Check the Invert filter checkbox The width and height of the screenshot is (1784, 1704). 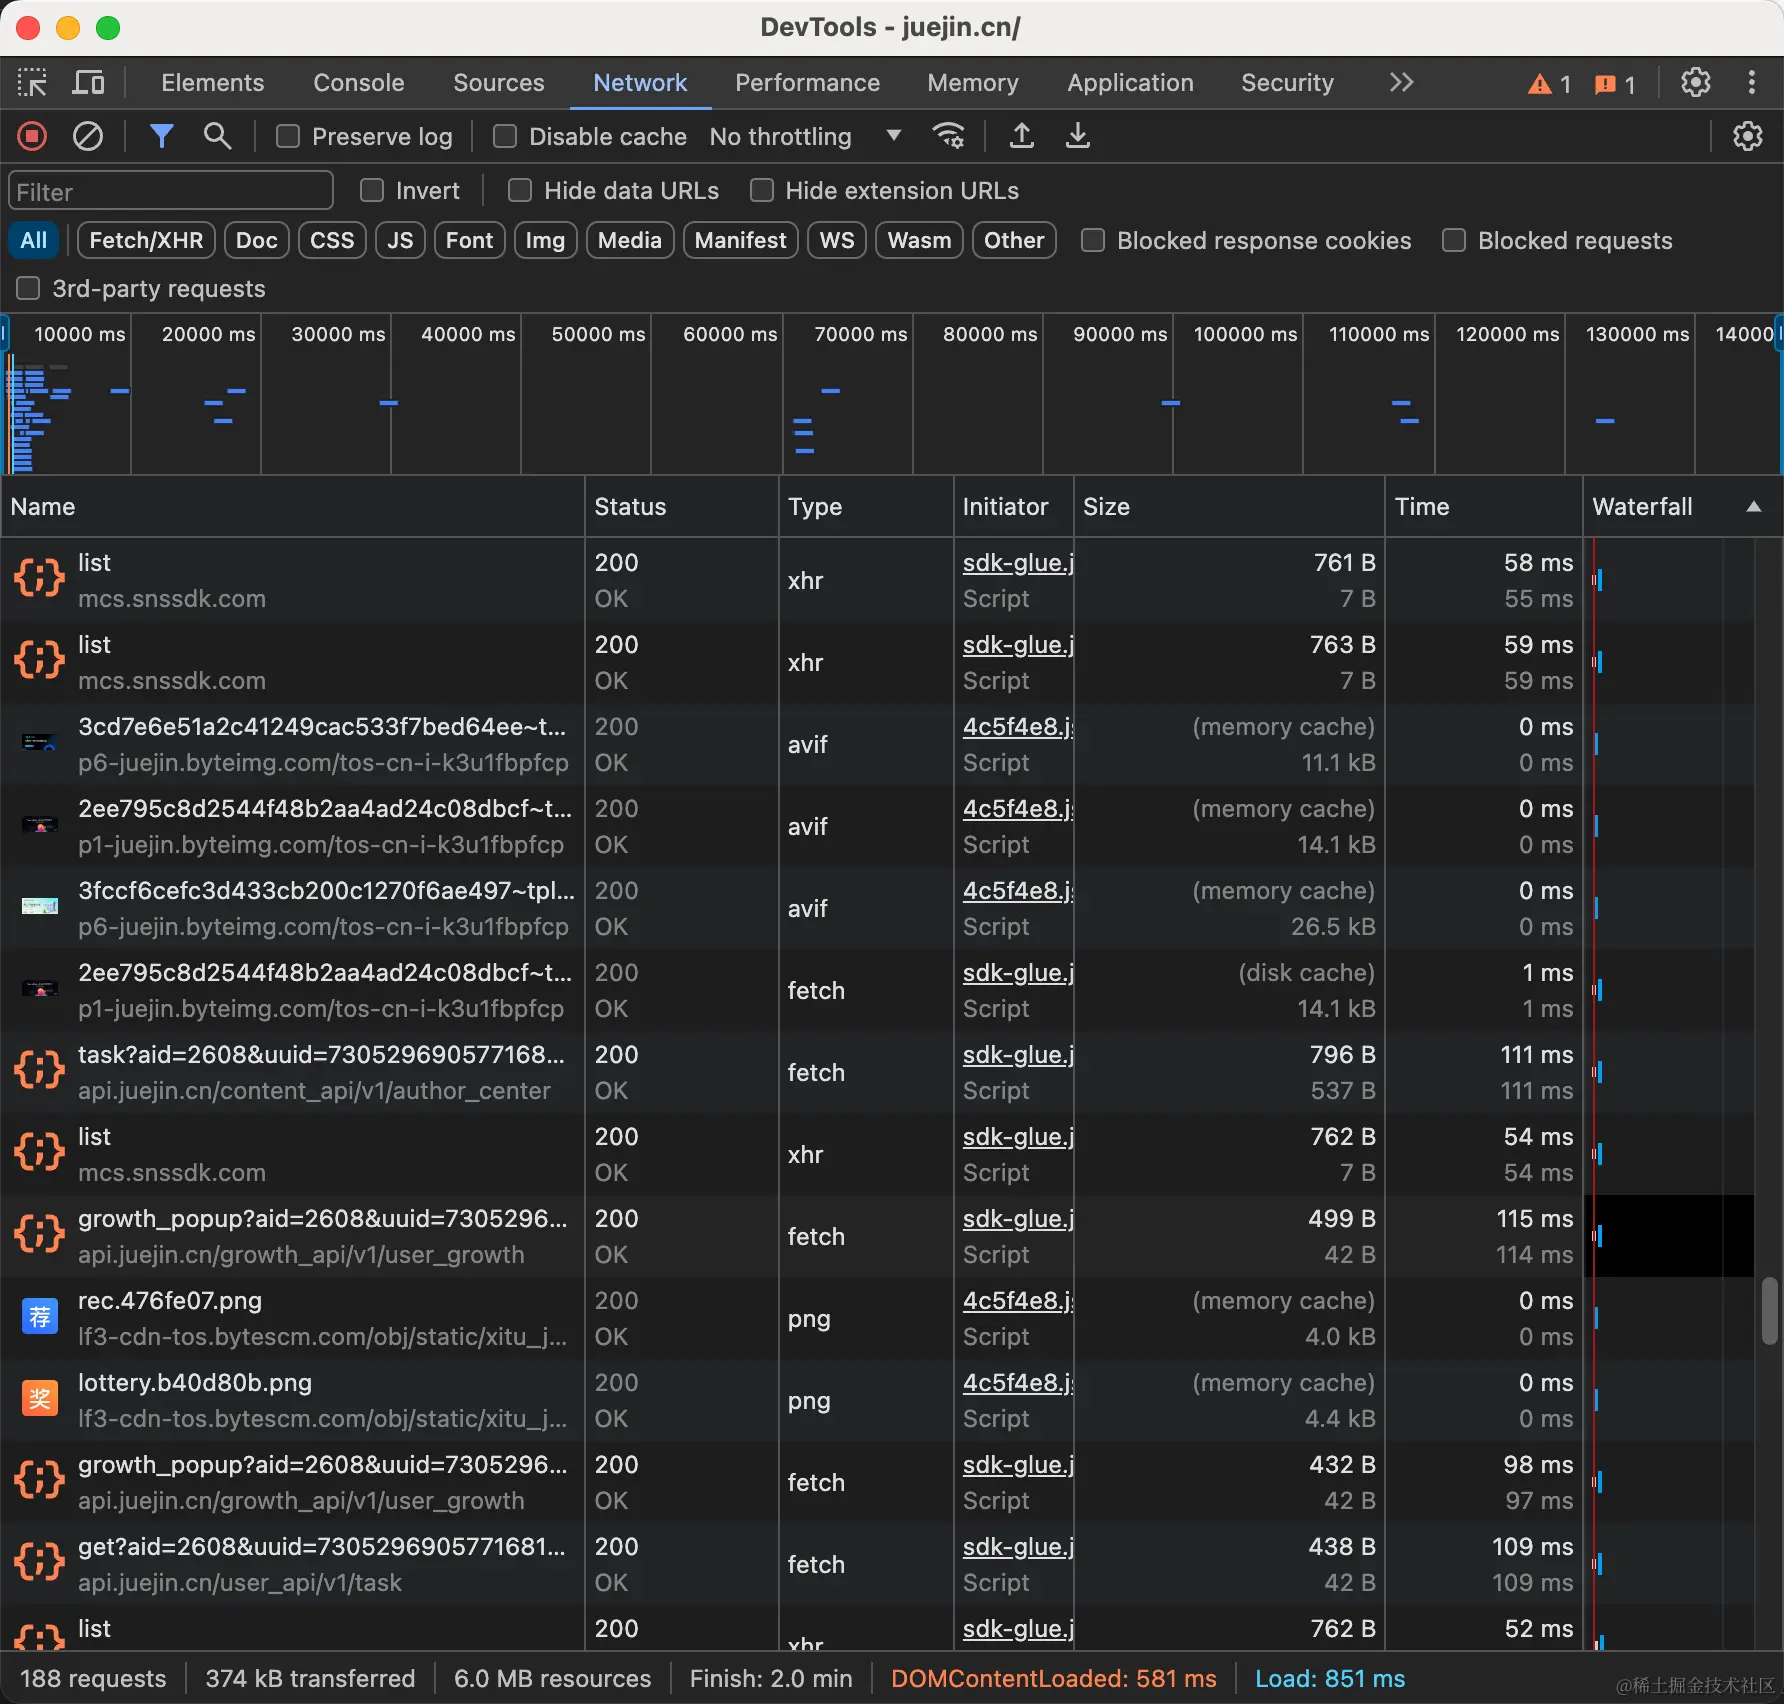(x=372, y=190)
